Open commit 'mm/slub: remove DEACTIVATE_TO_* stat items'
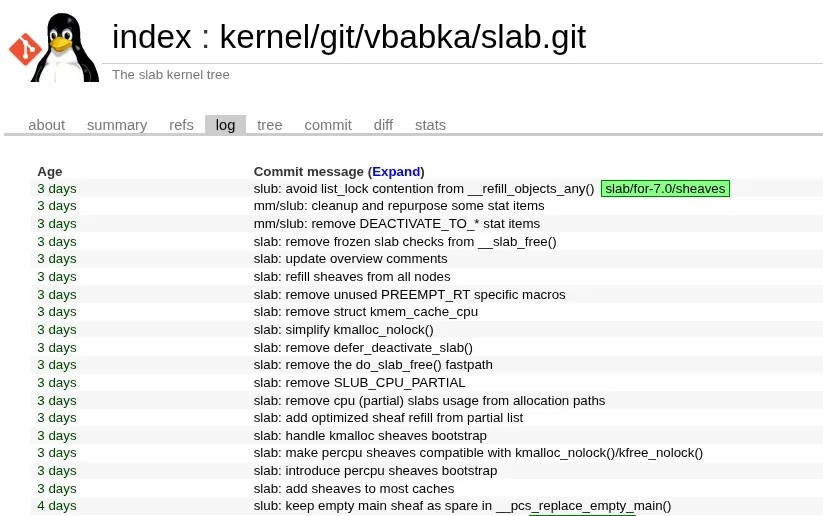 [396, 224]
